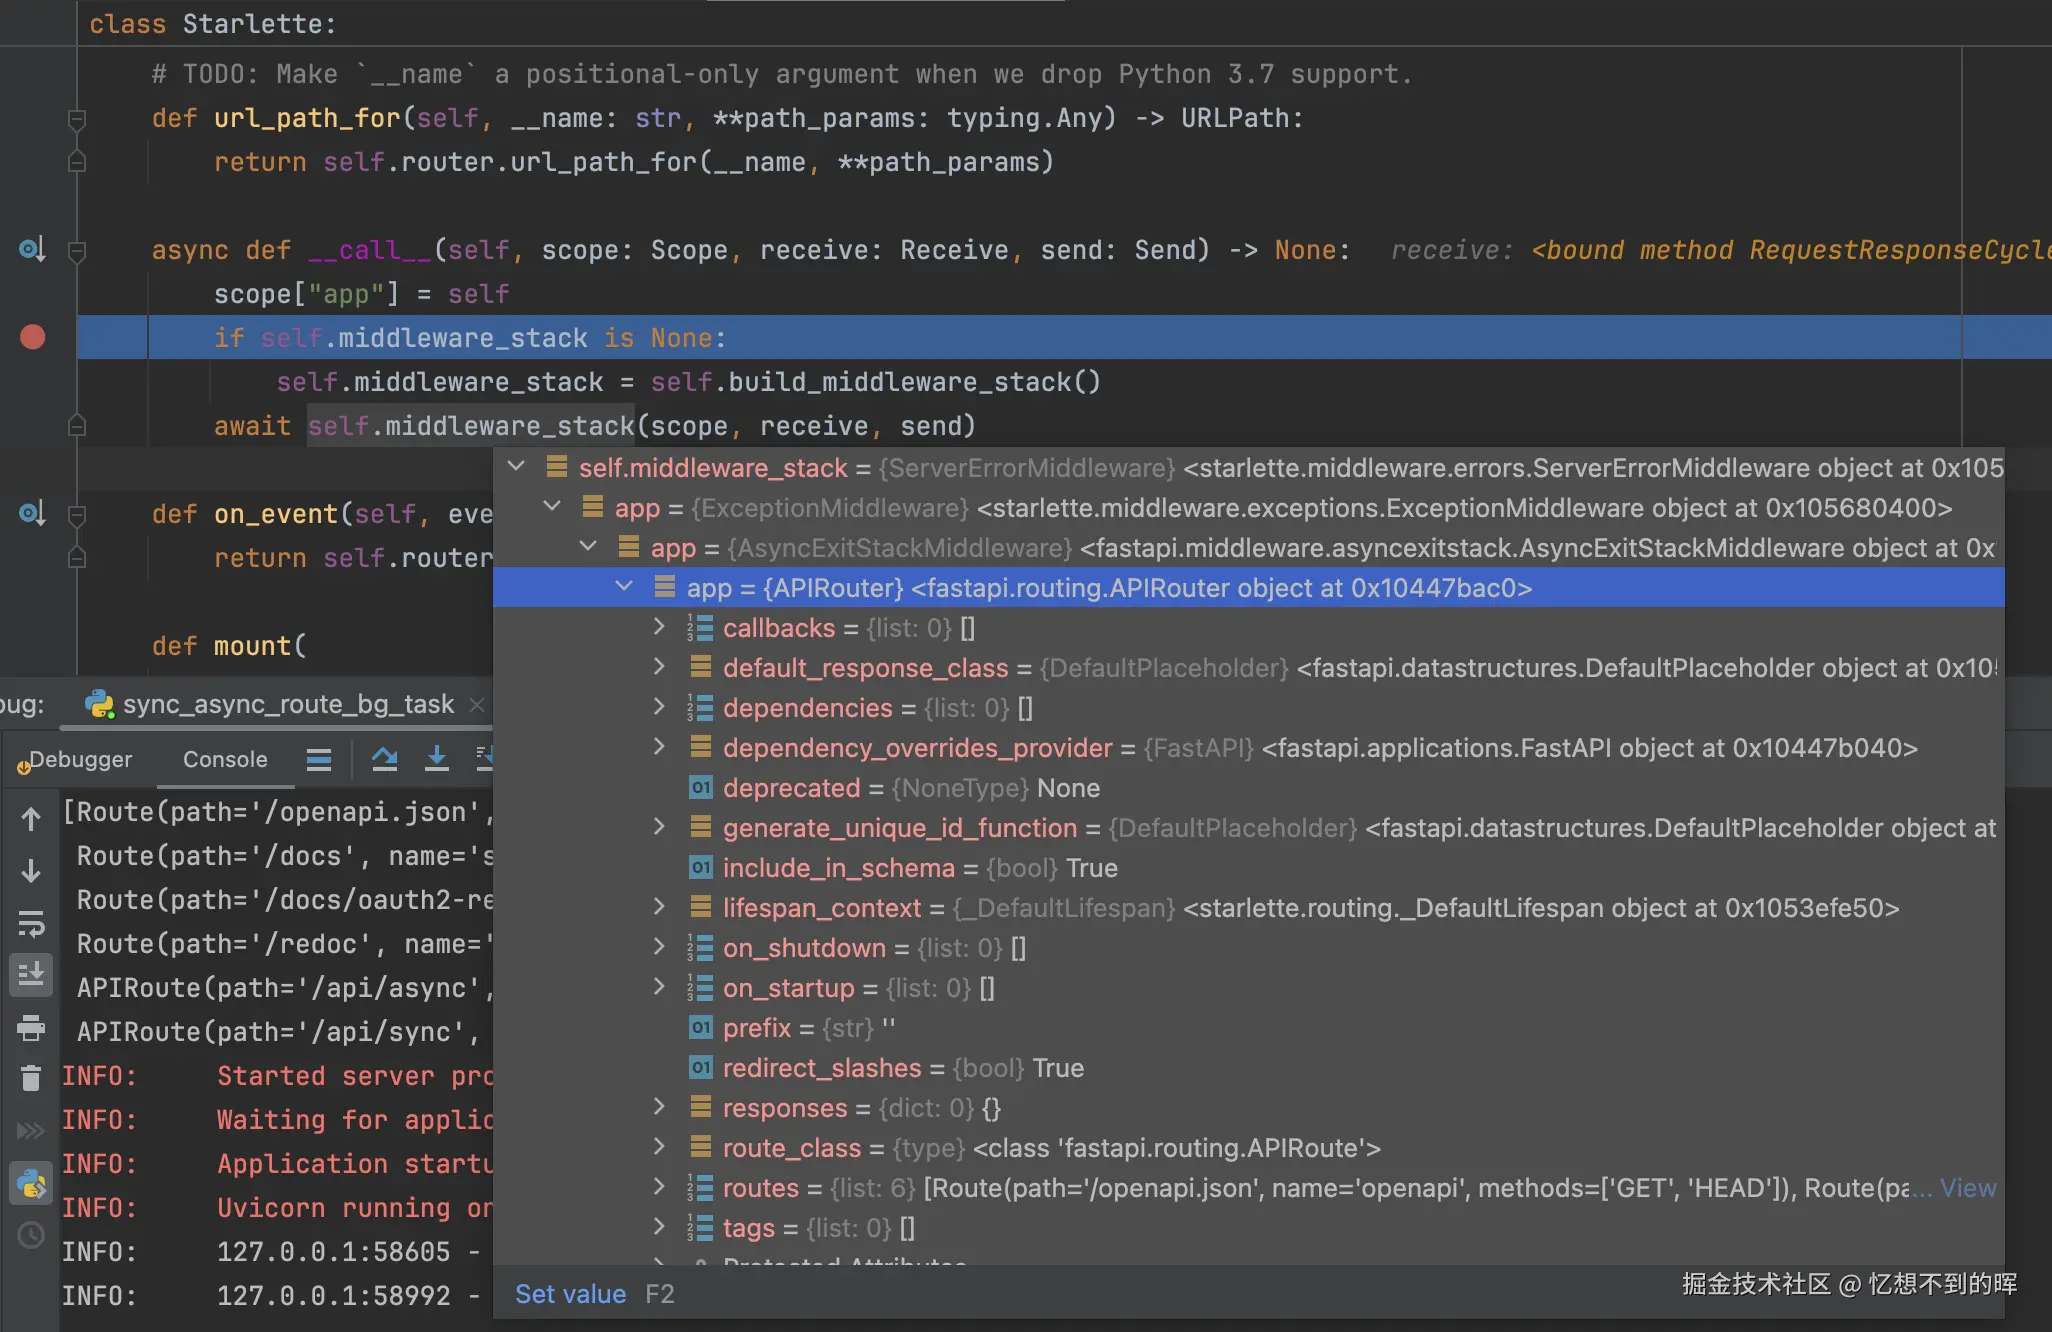Click the up-arrow stack trace icon

point(31,819)
